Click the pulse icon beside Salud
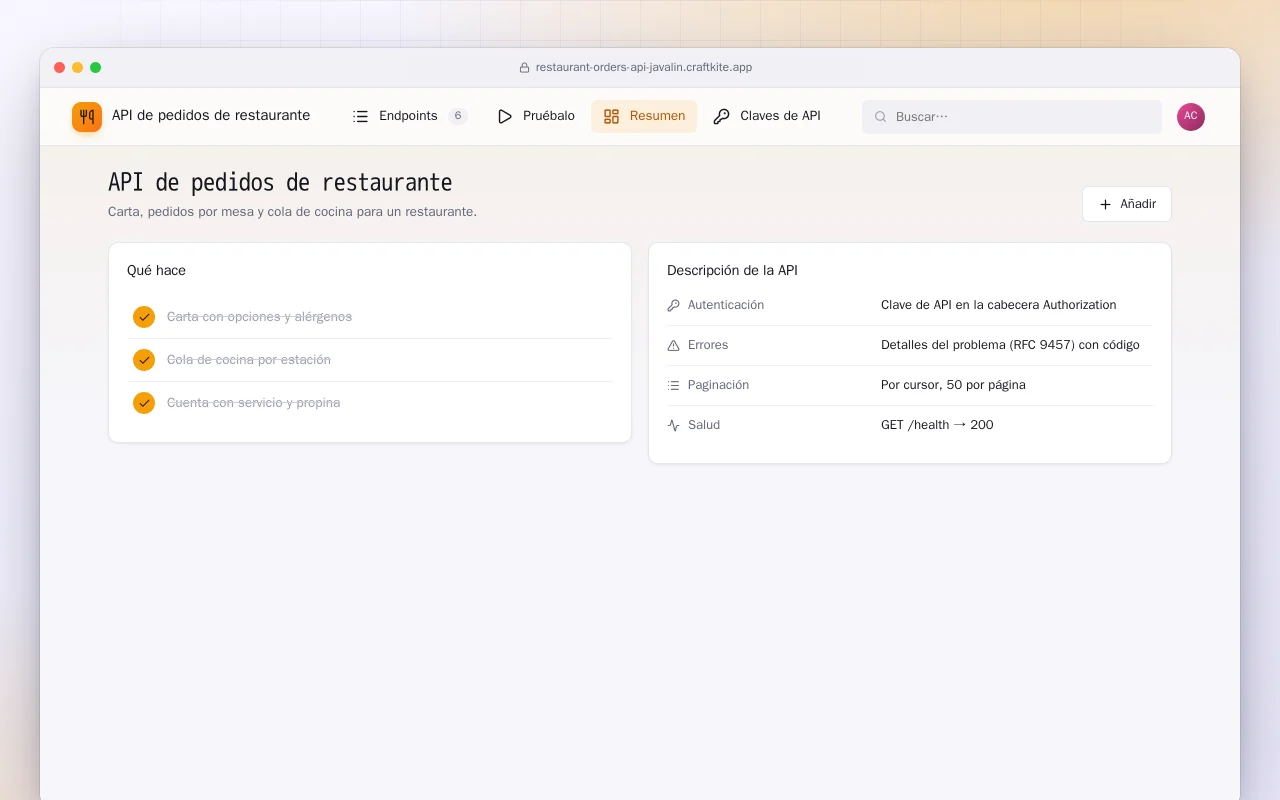The height and width of the screenshot is (800, 1280). tap(673, 425)
